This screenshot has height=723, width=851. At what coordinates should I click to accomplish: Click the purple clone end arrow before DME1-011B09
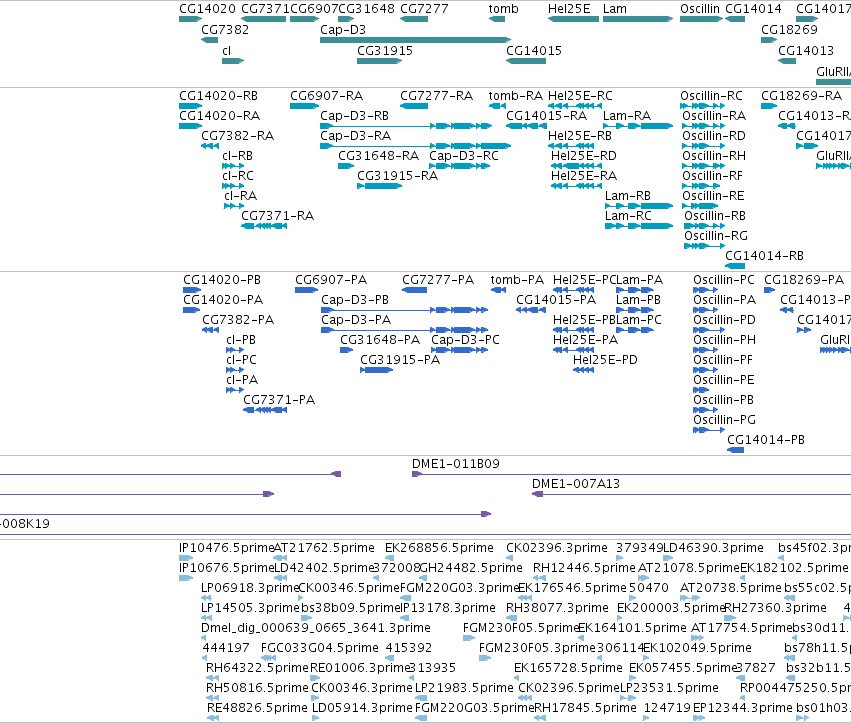(x=336, y=474)
